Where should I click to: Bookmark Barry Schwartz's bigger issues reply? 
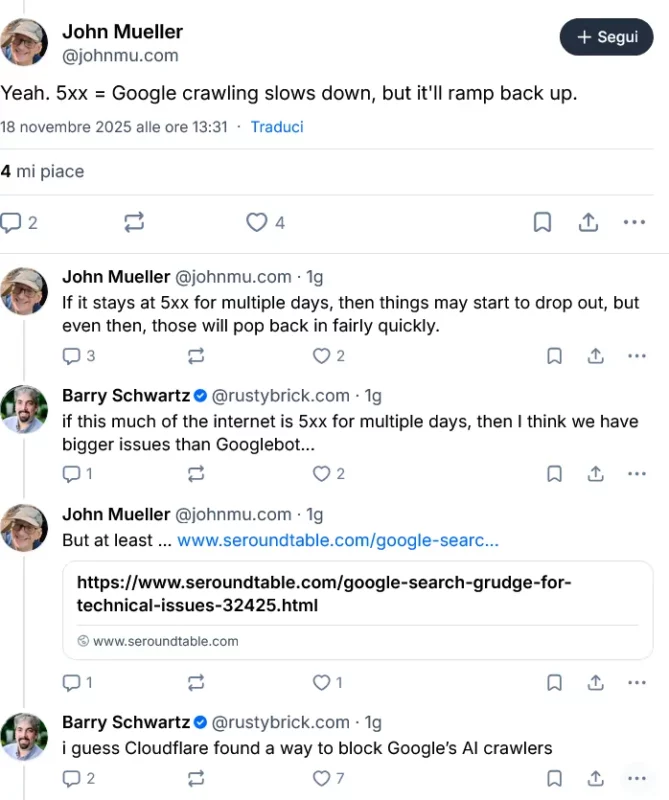pos(554,473)
